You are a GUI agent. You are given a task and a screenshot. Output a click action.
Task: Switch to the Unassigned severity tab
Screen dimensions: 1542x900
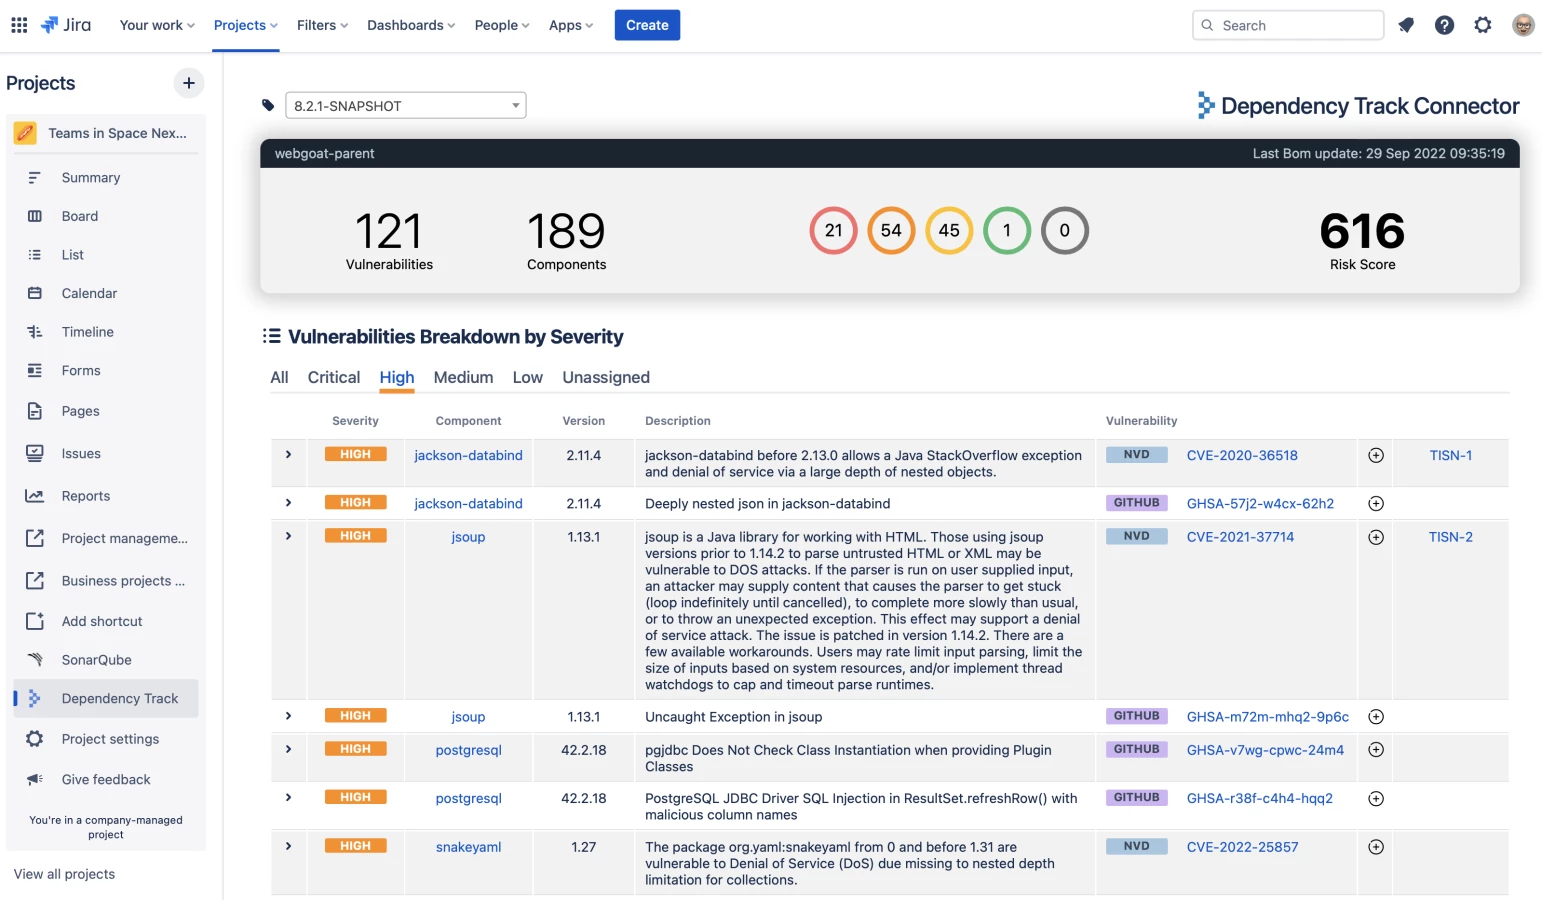coord(606,378)
